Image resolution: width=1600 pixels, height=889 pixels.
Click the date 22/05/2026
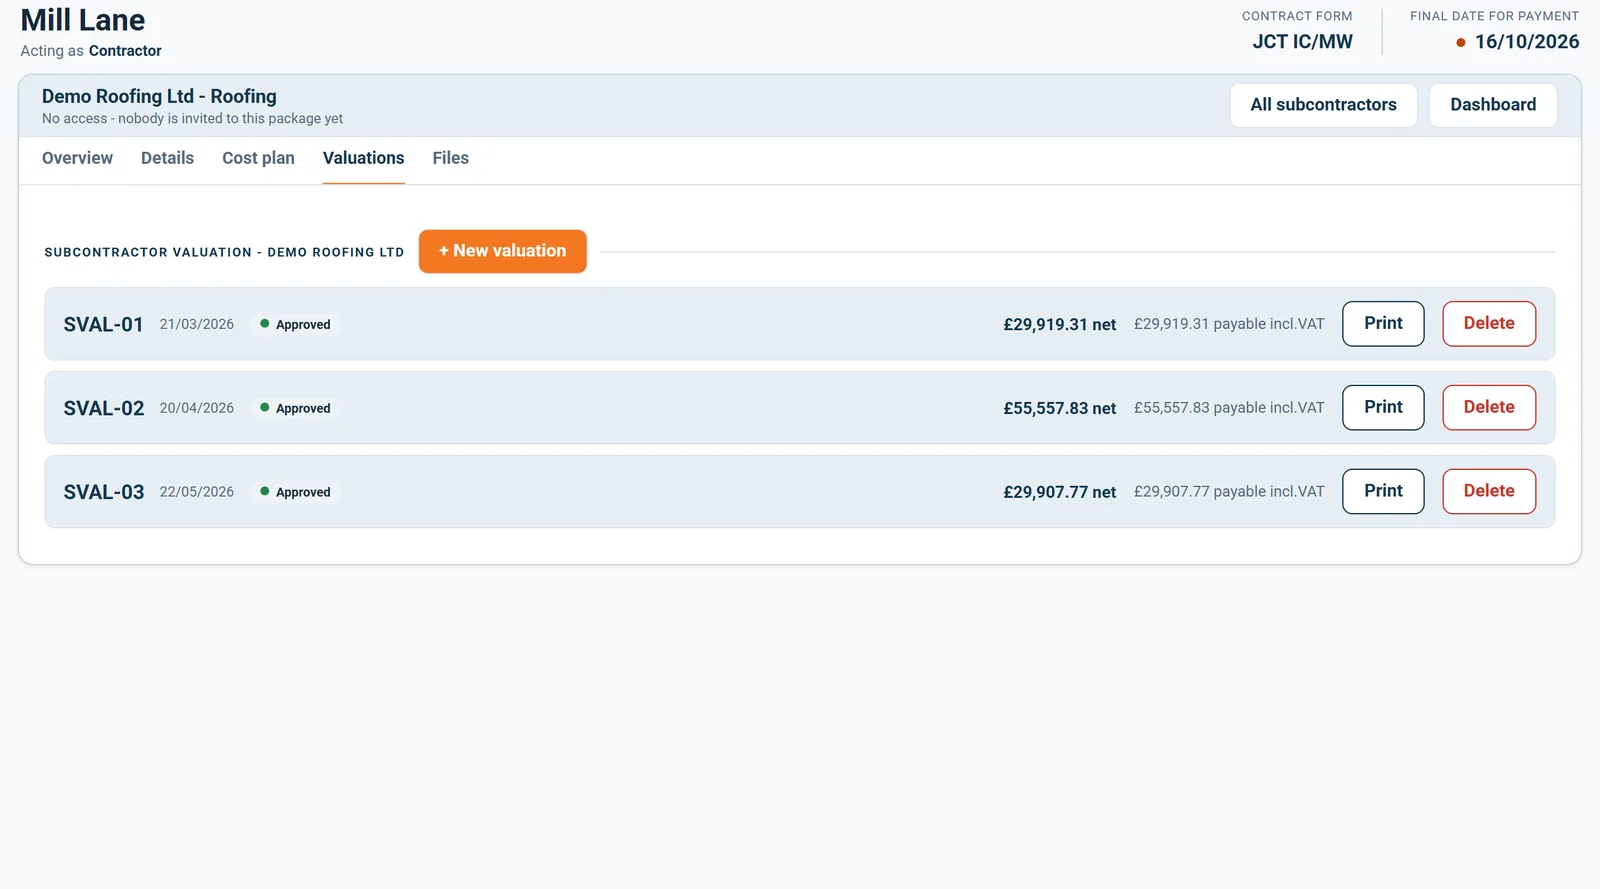[x=197, y=493]
